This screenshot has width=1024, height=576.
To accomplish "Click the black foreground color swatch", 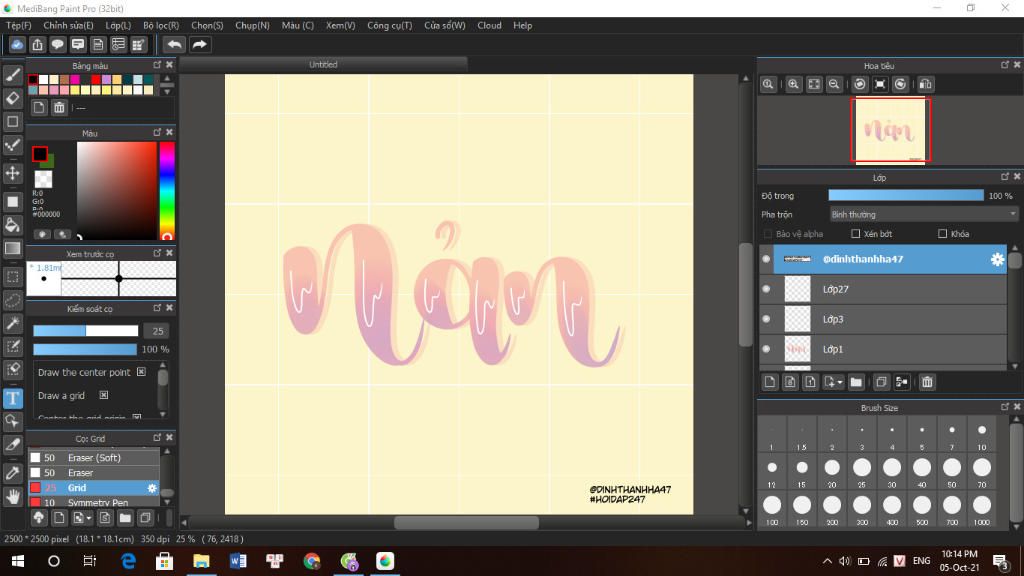I will pos(40,153).
